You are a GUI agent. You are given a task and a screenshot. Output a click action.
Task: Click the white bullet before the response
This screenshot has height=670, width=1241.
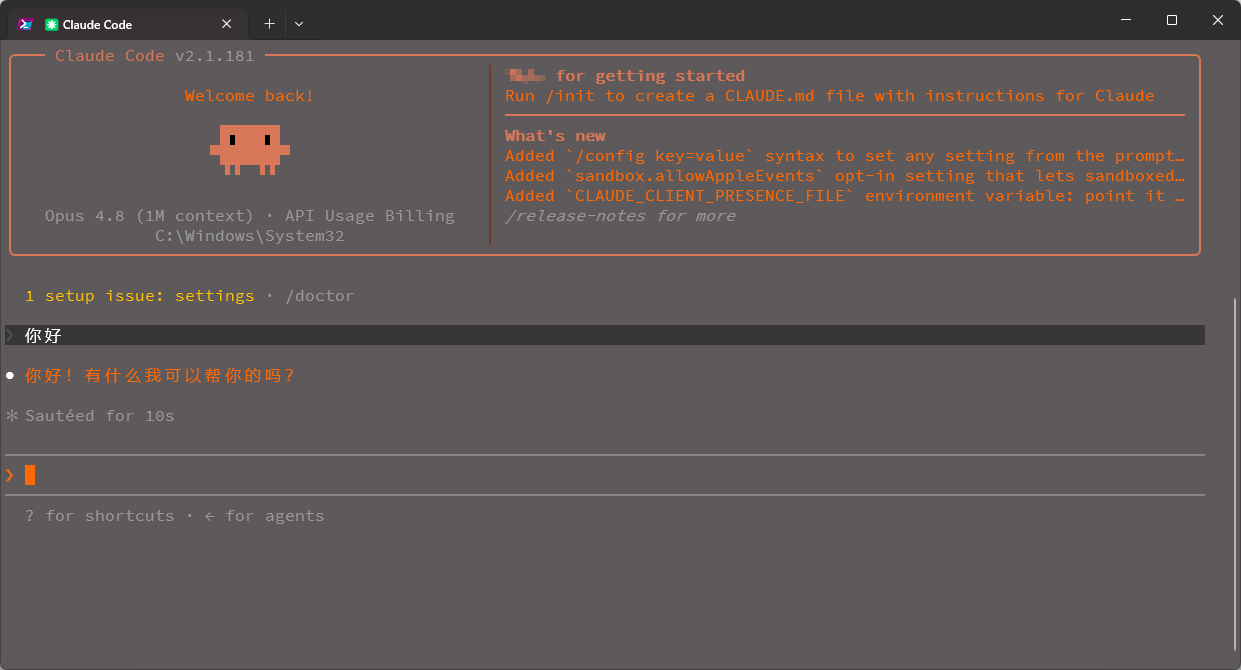pos(10,376)
